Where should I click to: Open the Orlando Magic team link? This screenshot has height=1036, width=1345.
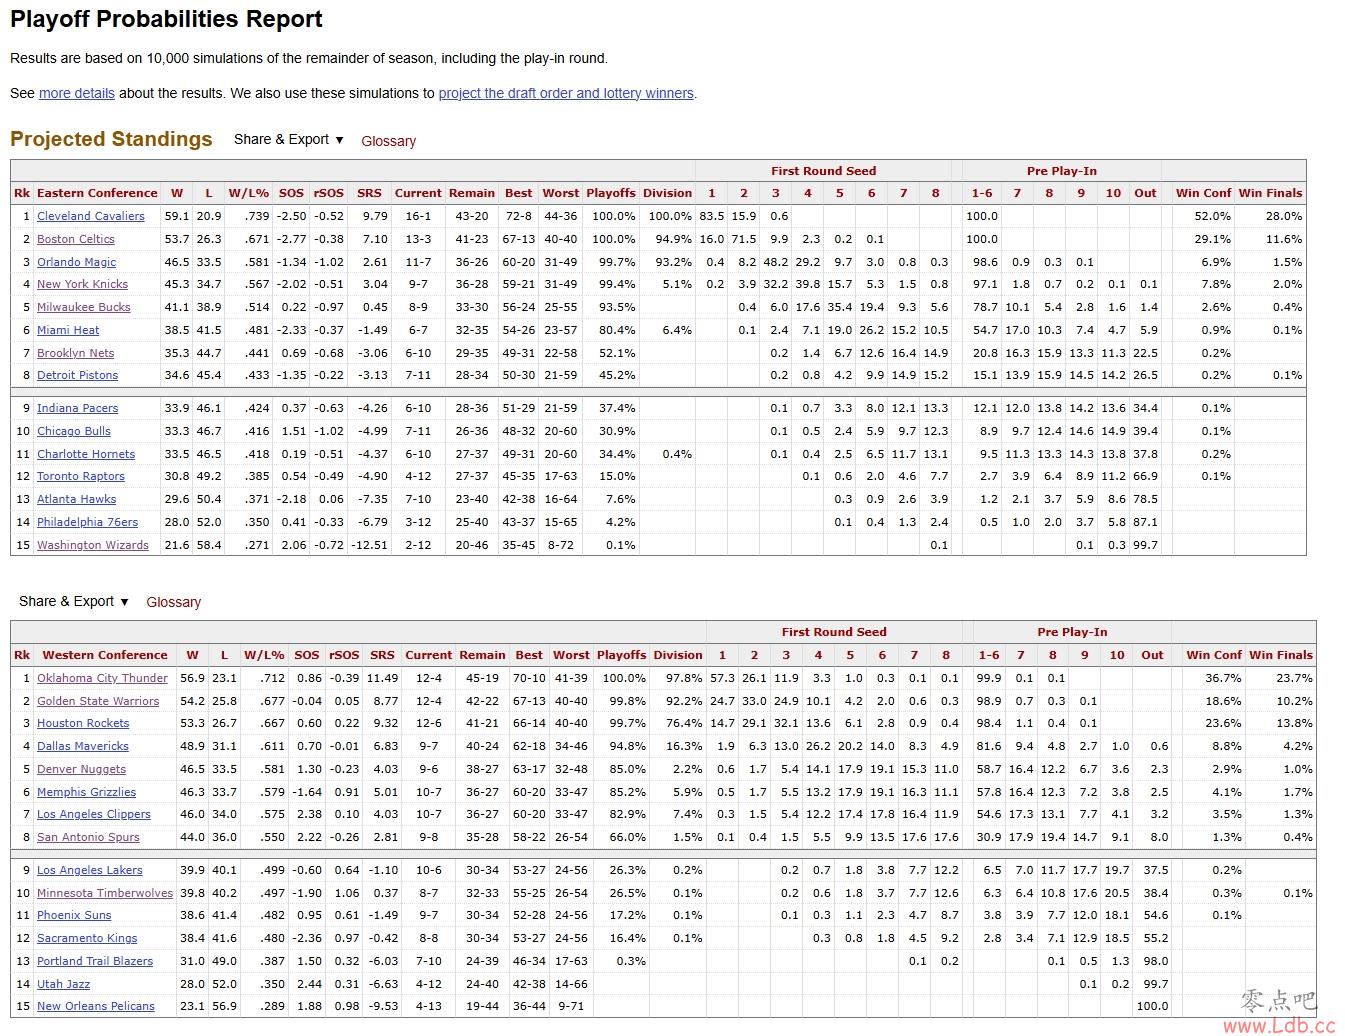(77, 262)
